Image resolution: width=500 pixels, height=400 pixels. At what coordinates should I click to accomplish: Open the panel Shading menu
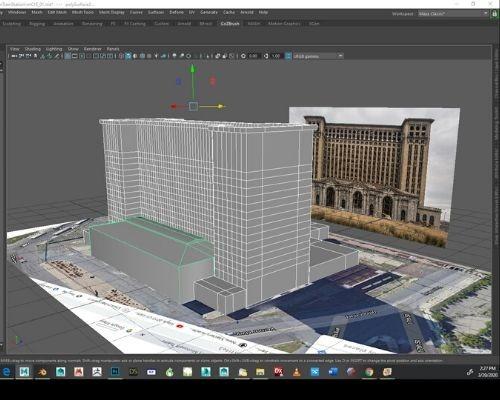33,49
